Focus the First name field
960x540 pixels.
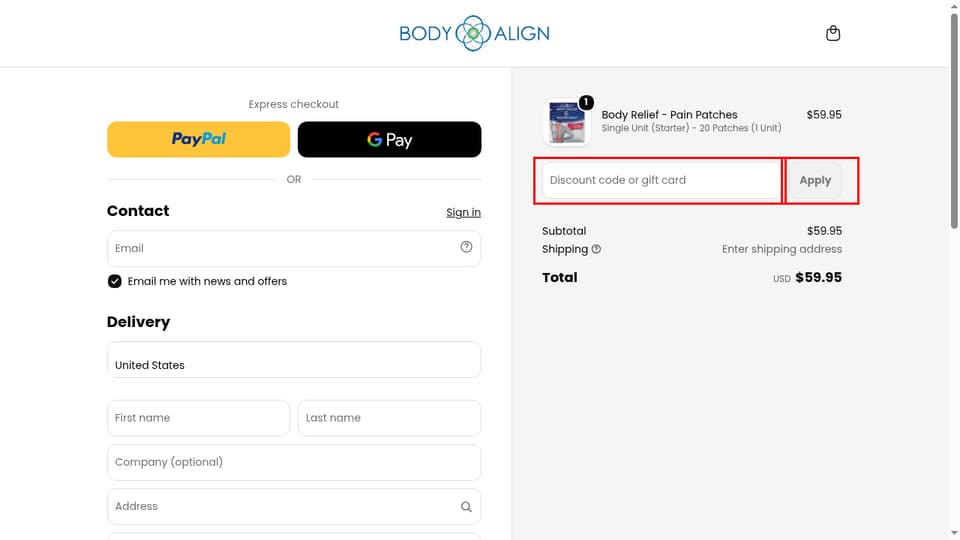click(x=198, y=418)
